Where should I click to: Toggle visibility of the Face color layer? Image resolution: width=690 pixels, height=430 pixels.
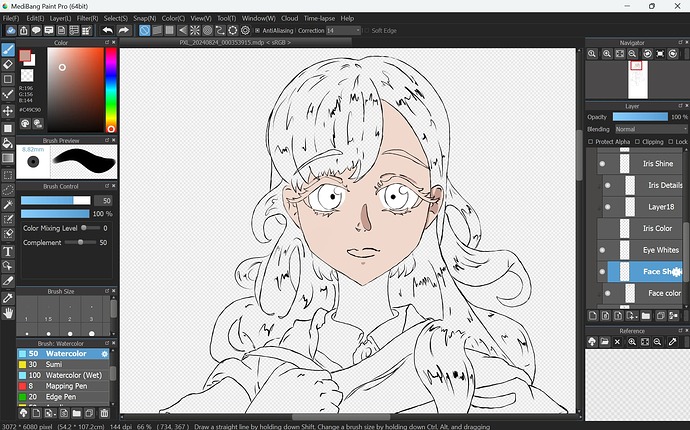tap(608, 293)
